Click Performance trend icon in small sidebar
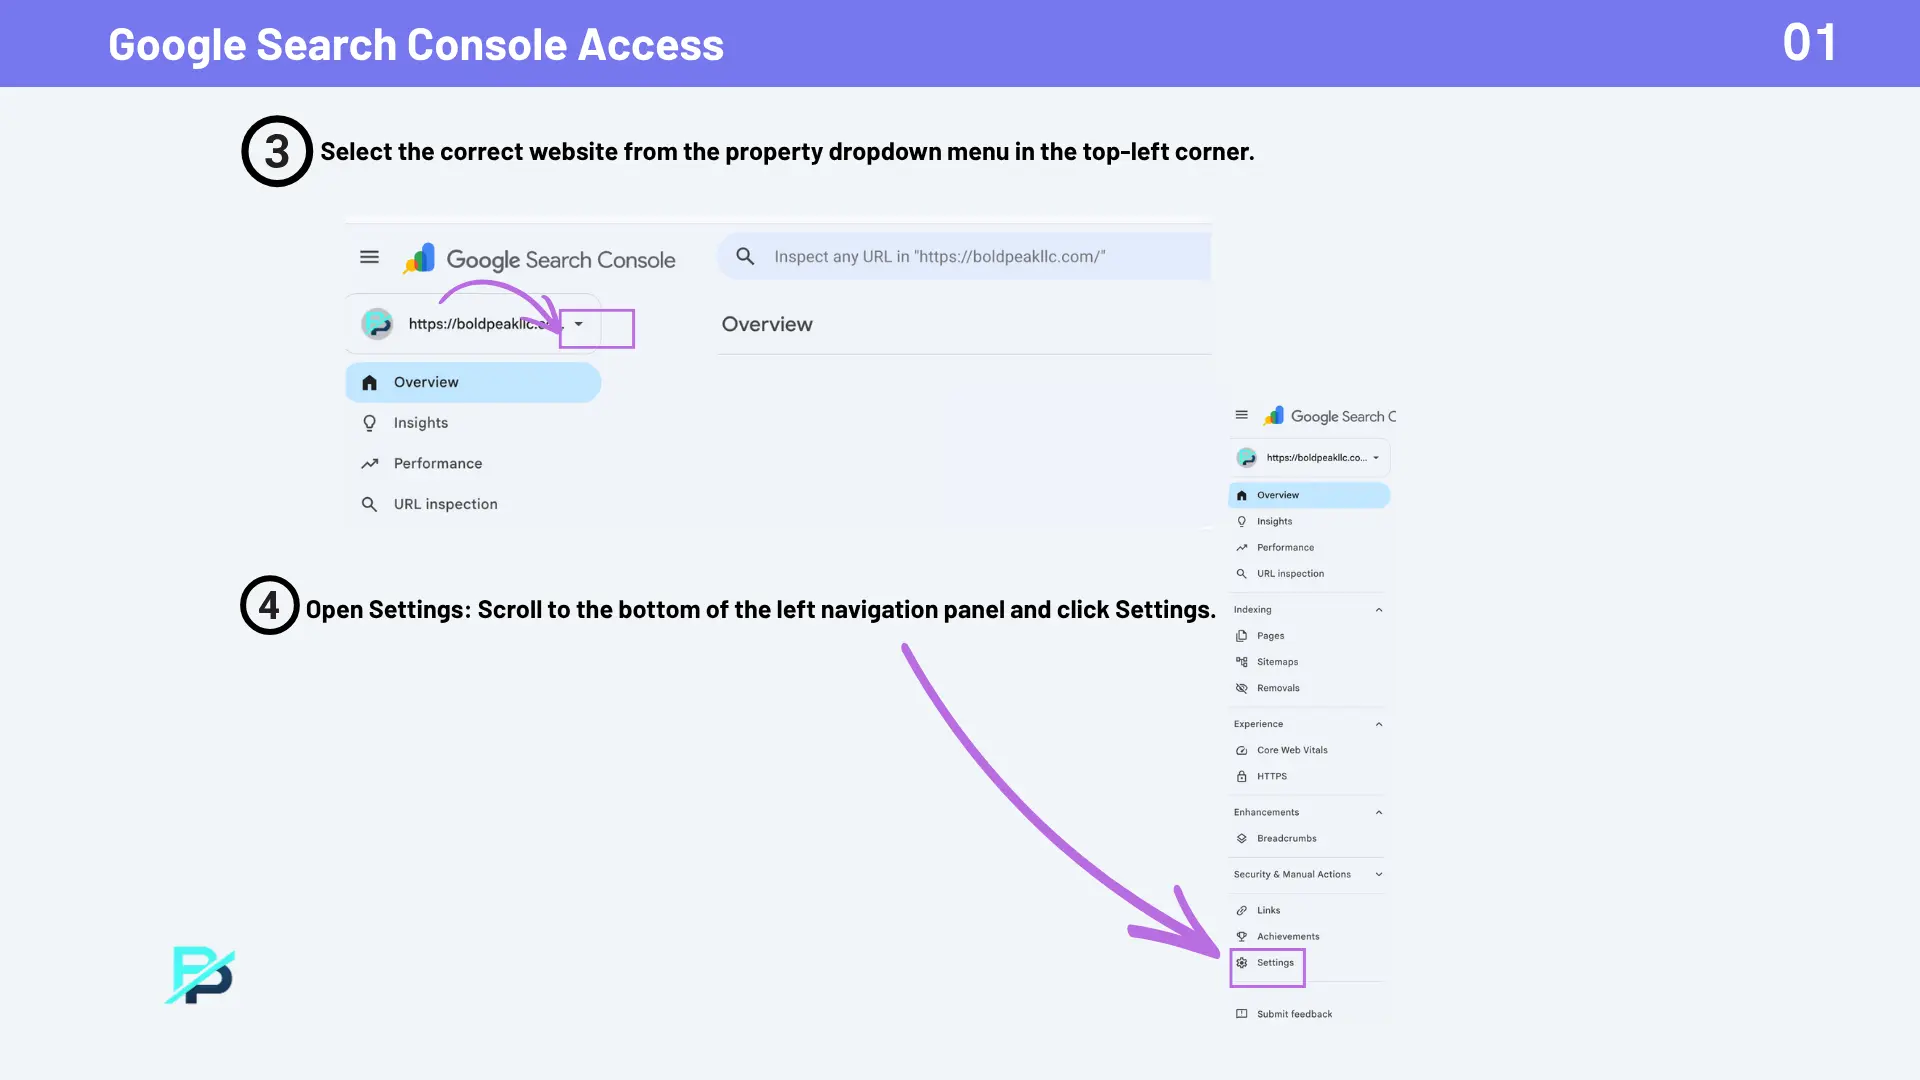 click(1241, 547)
